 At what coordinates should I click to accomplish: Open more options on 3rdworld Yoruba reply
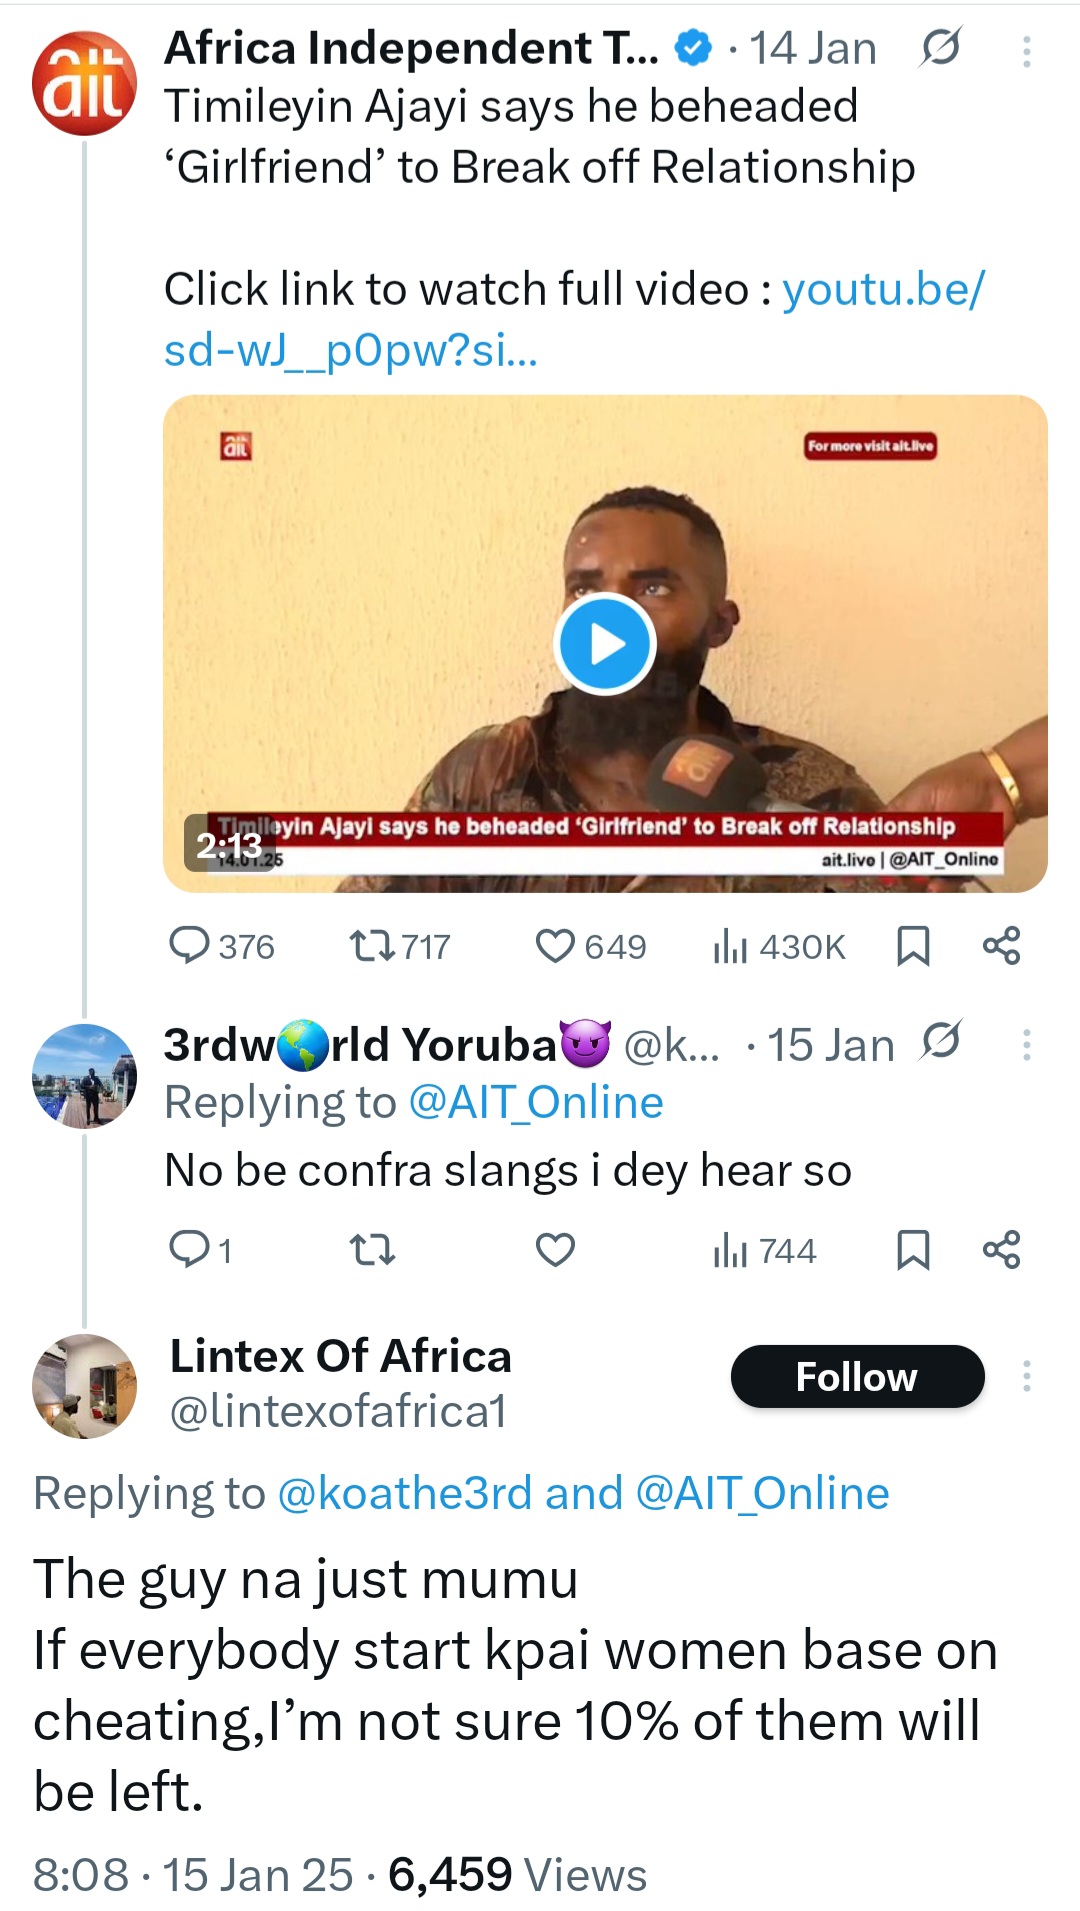point(1026,1045)
